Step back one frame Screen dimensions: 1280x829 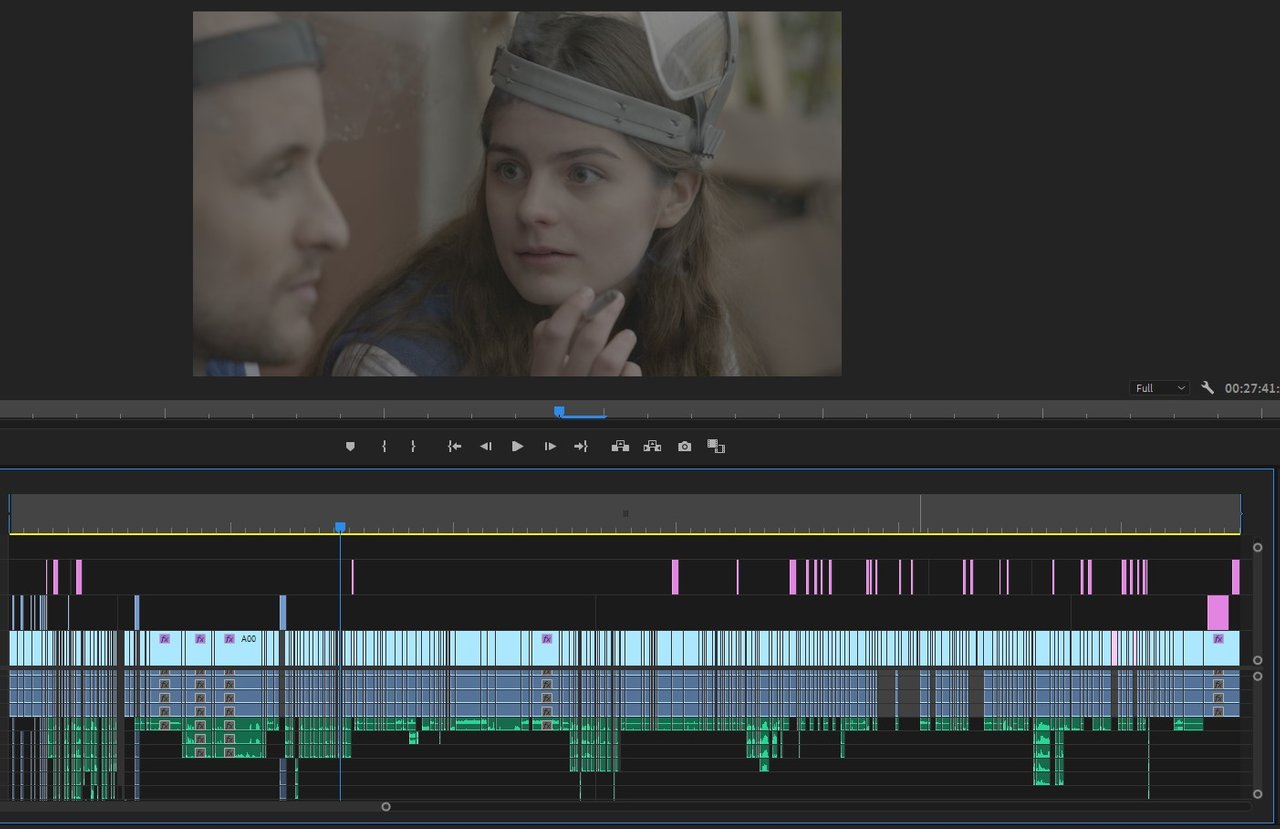coord(485,446)
